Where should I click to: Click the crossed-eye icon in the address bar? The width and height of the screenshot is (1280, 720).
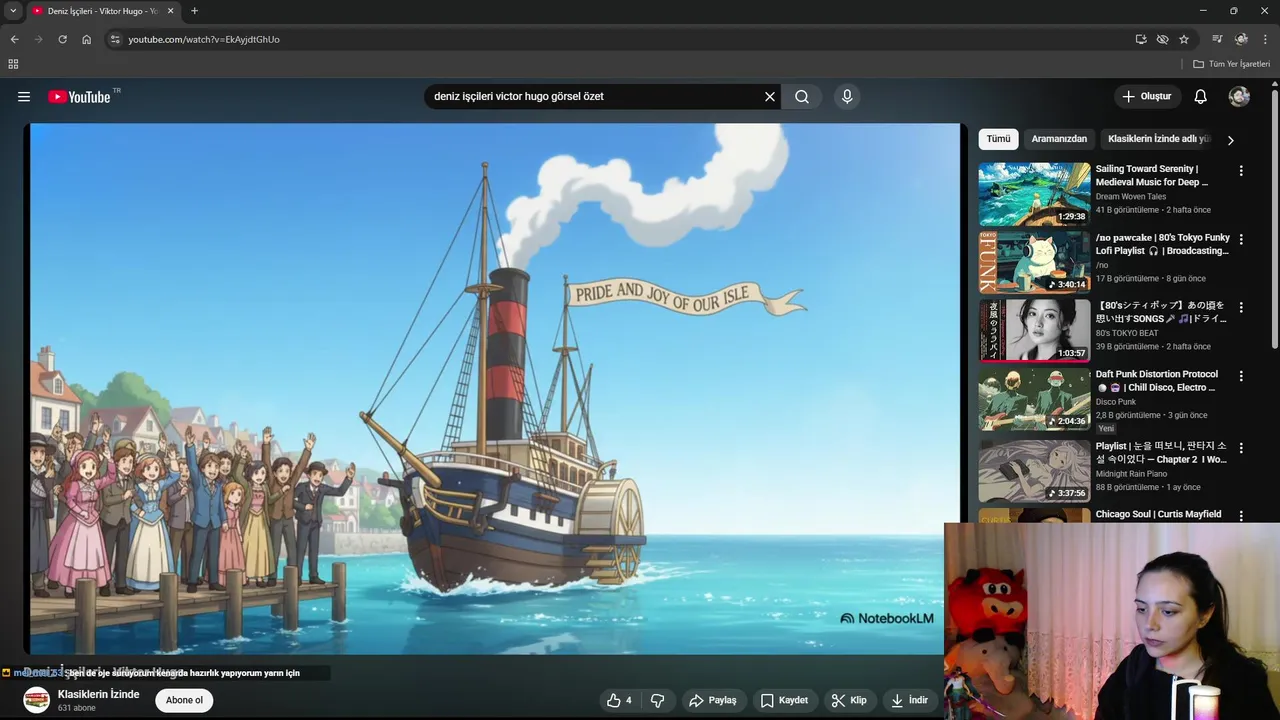(x=1162, y=39)
